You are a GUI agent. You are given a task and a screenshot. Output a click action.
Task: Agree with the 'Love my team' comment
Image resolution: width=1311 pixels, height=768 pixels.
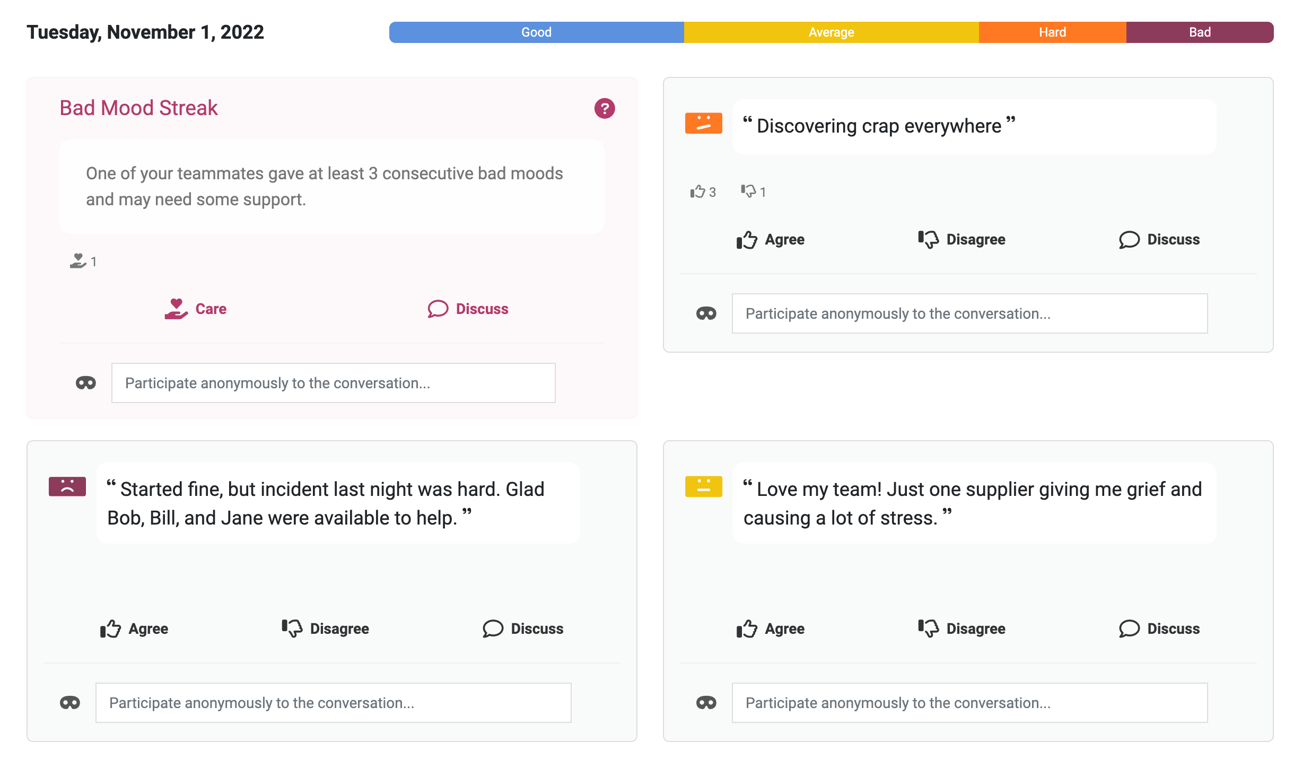pyautogui.click(x=770, y=629)
